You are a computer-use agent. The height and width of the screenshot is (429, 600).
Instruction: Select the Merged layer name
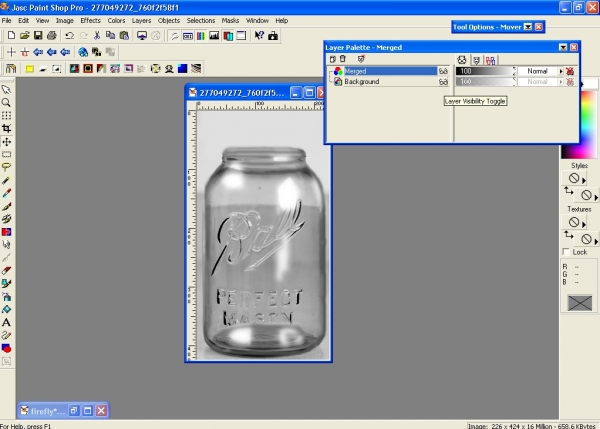355,71
